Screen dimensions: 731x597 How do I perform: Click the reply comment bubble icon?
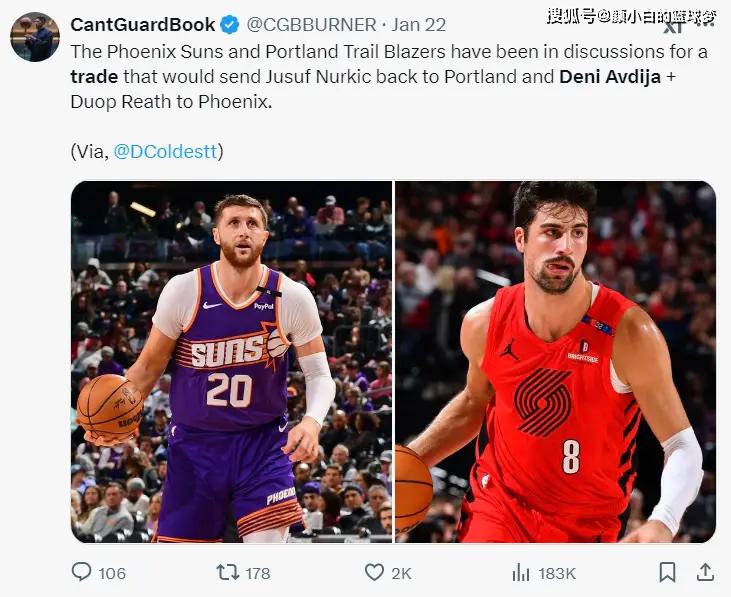82,572
